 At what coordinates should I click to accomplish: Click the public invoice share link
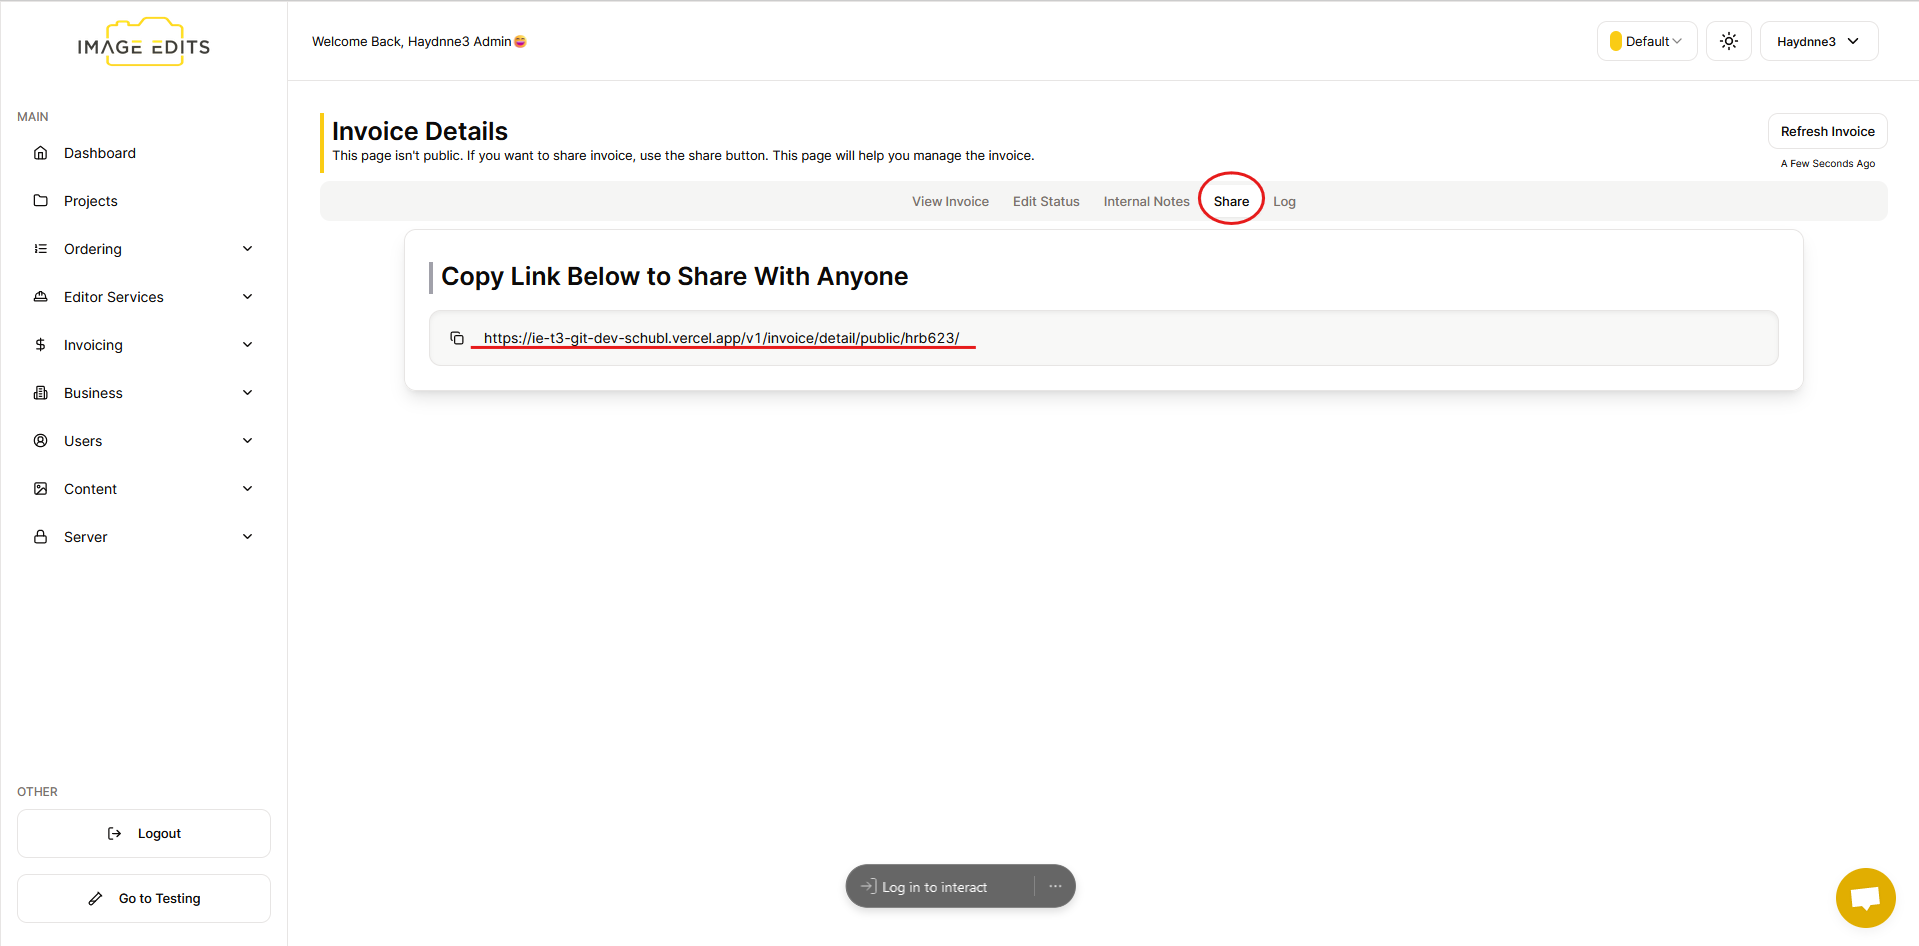(x=721, y=338)
